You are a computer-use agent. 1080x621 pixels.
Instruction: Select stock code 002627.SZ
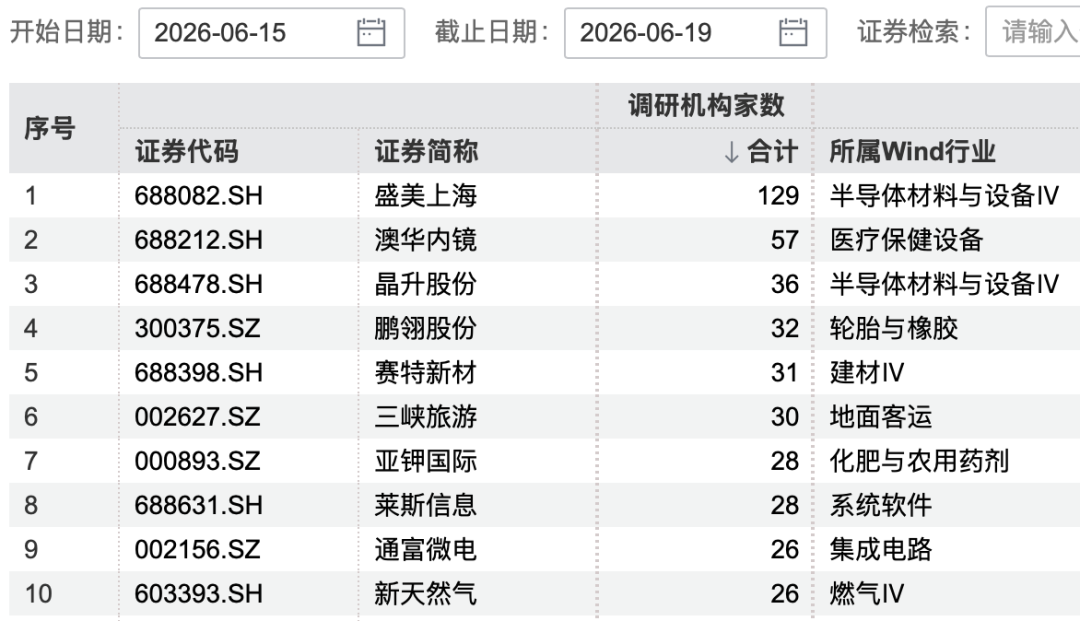(198, 417)
